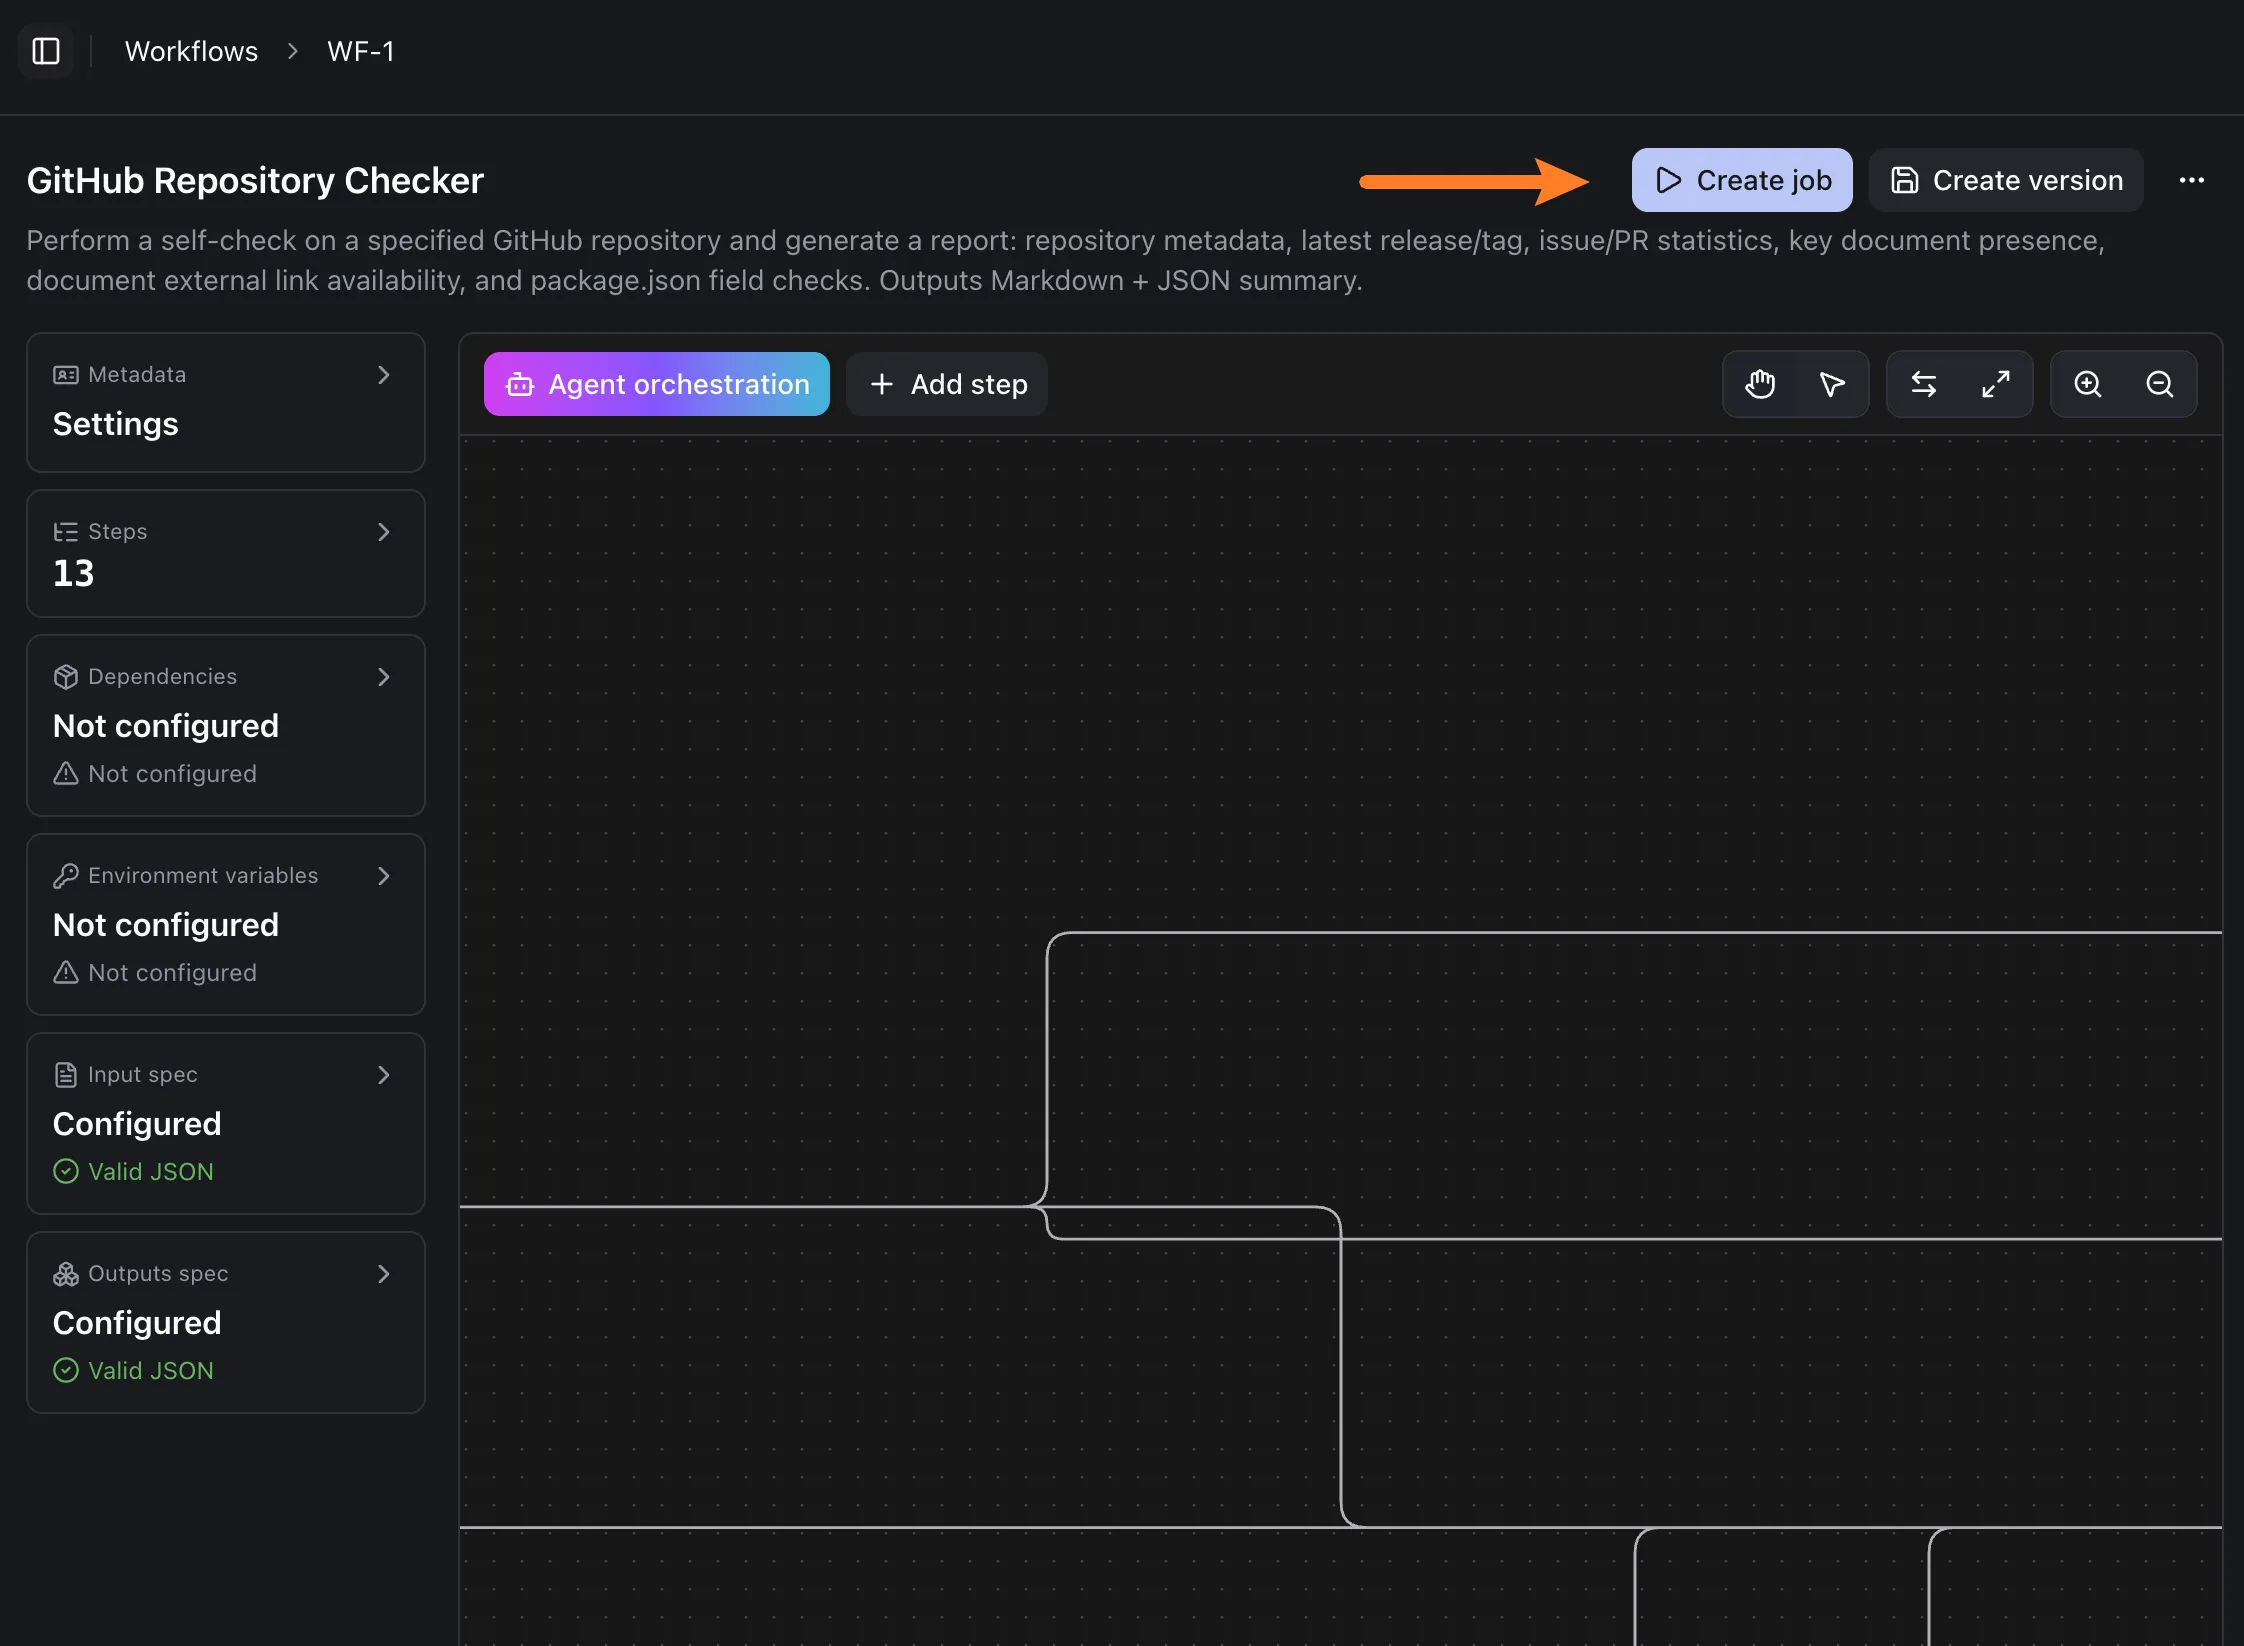Screen dimensions: 2244x1646
Task: Click the swap layout direction icon
Action: (1924, 384)
